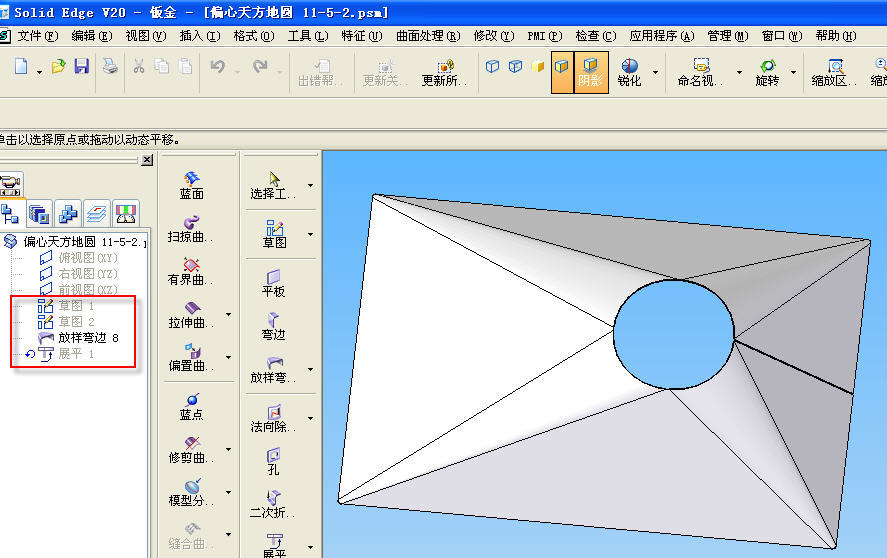Image resolution: width=887 pixels, height=558 pixels.
Task: Click the 弯边 flange tool
Action: [x=274, y=327]
